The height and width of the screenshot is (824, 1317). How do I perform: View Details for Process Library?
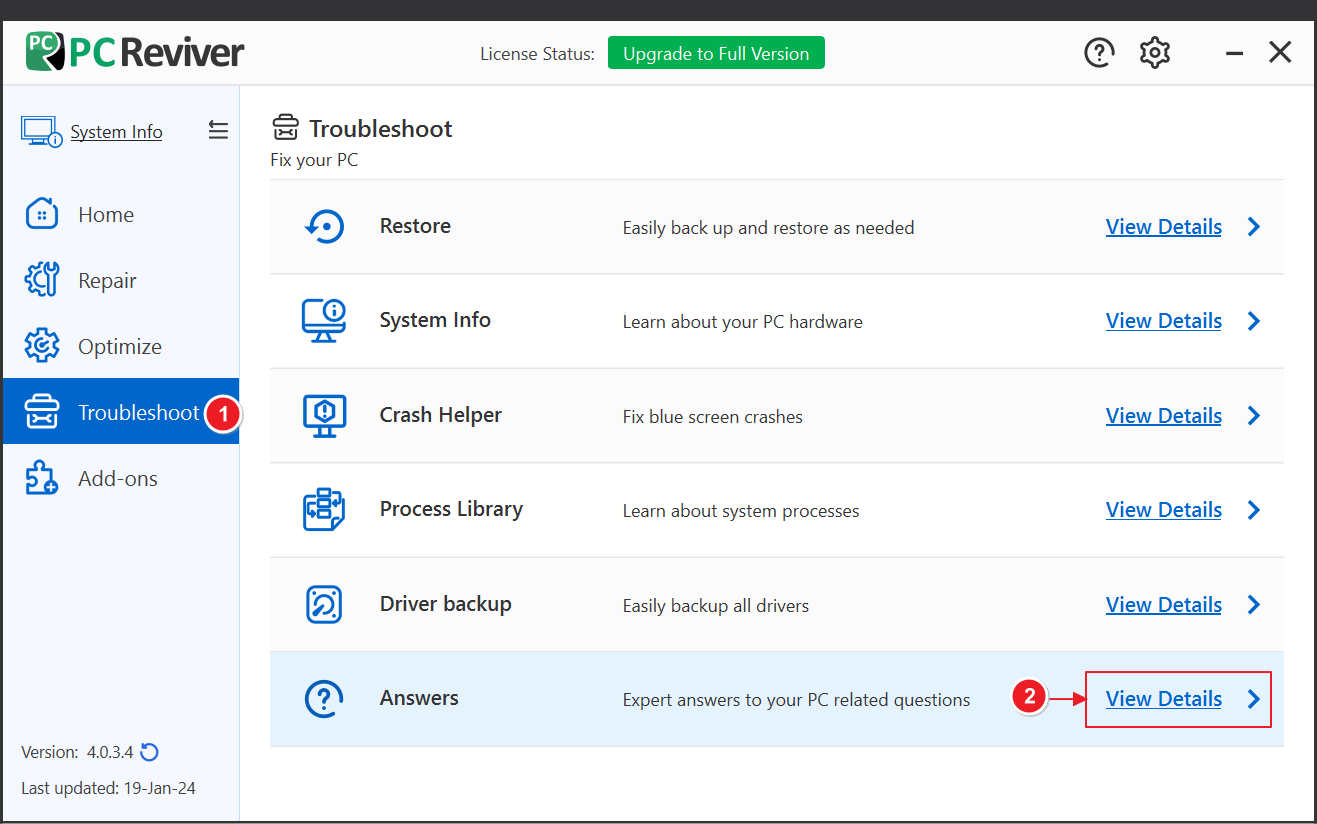coord(1164,510)
